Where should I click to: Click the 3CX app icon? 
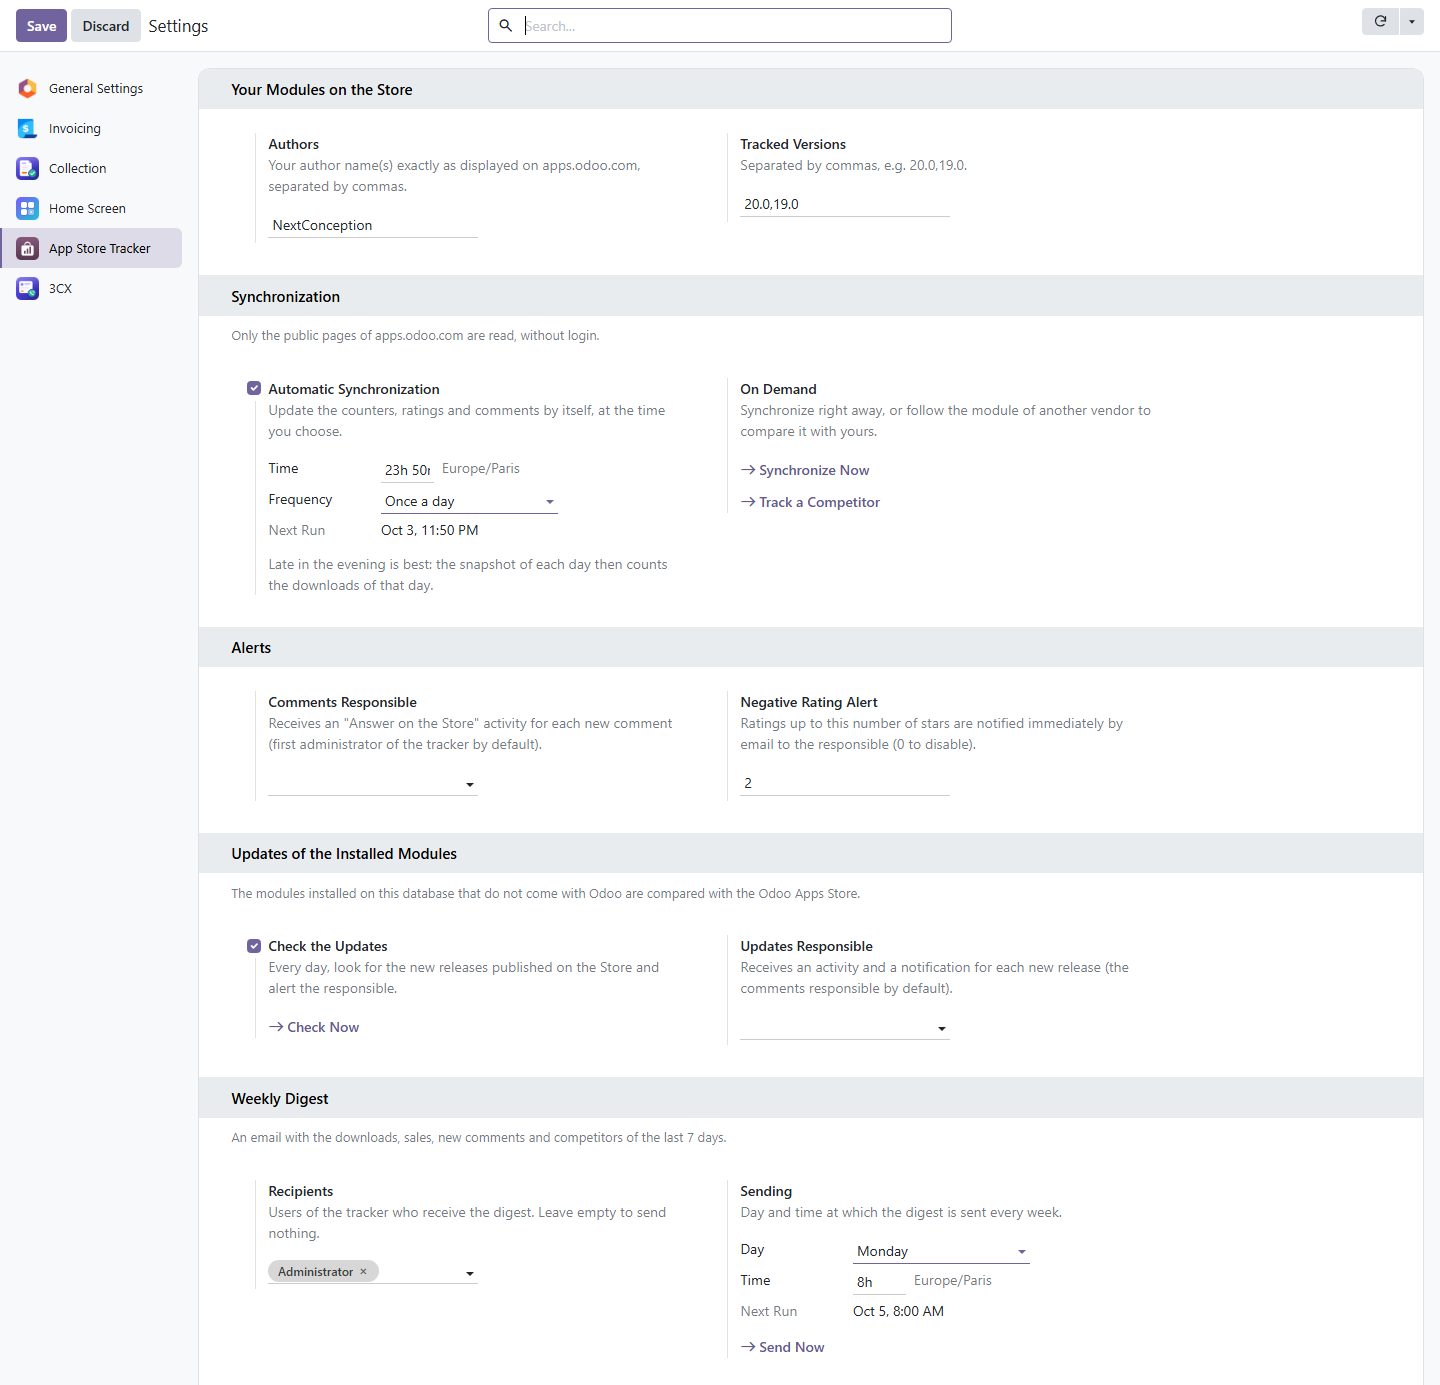pyautogui.click(x=28, y=289)
